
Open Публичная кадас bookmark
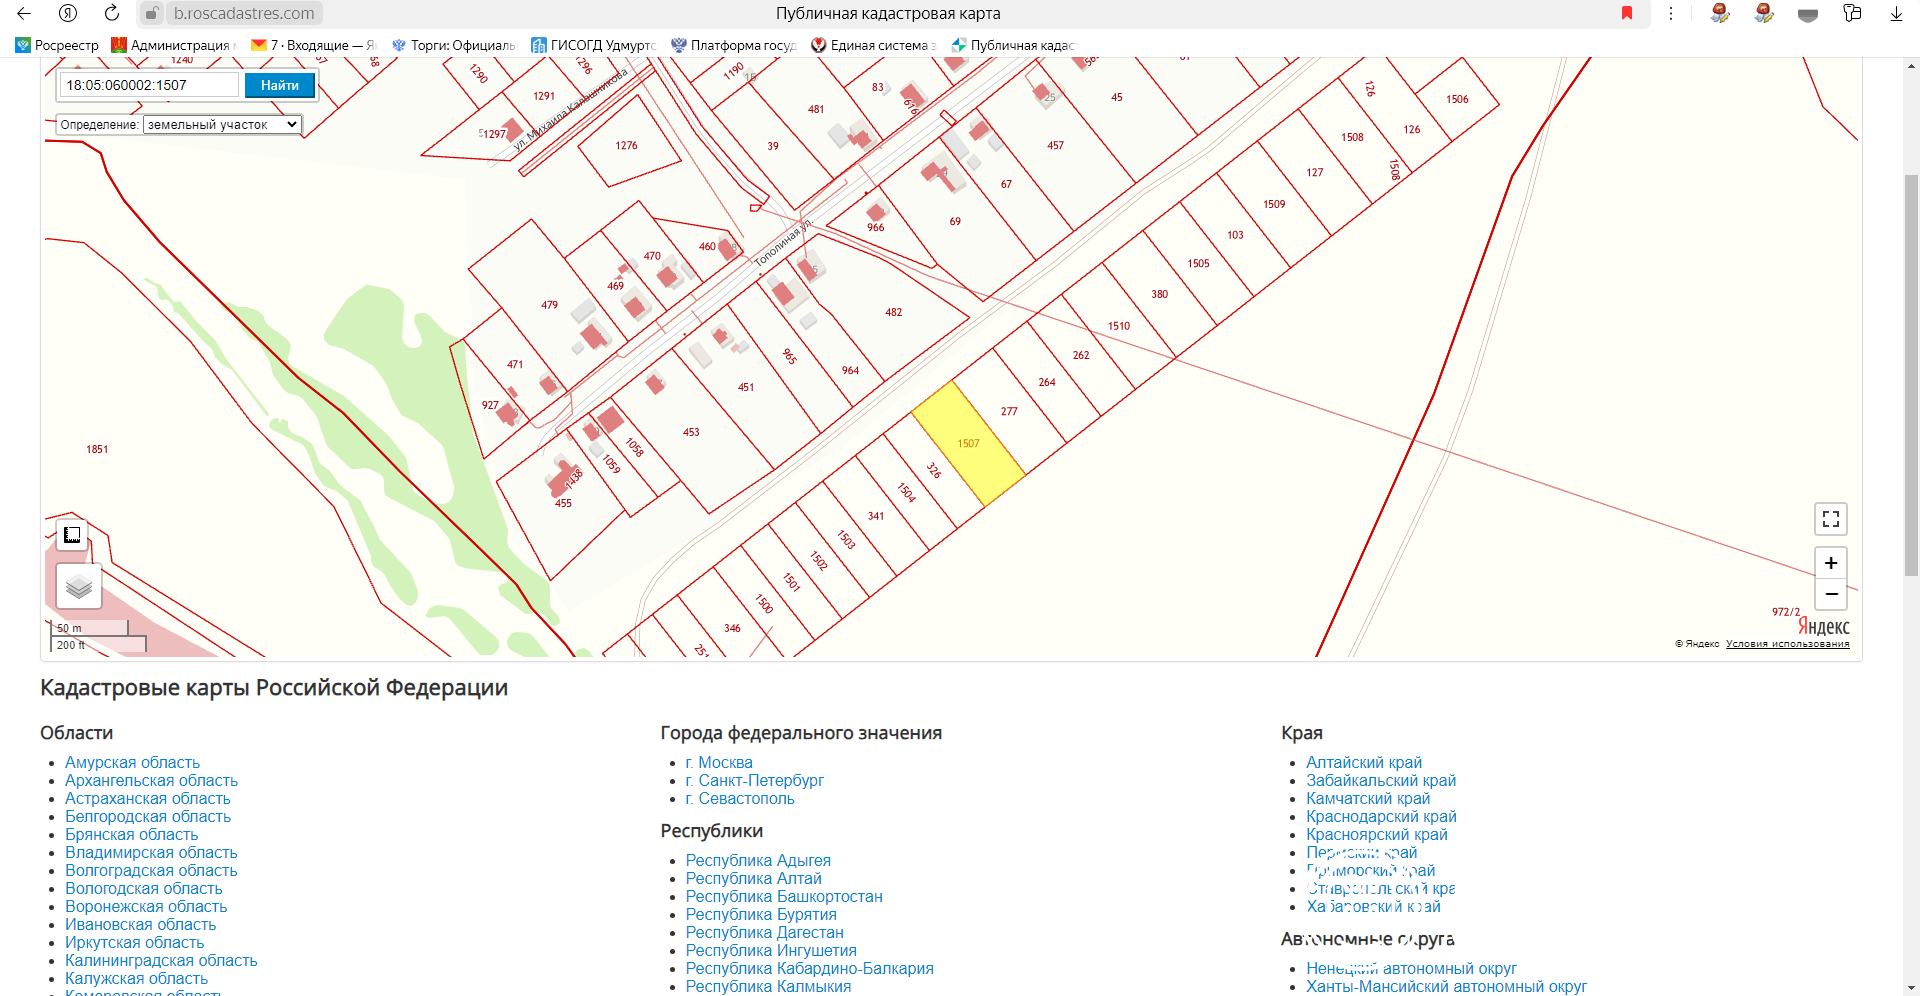1013,45
